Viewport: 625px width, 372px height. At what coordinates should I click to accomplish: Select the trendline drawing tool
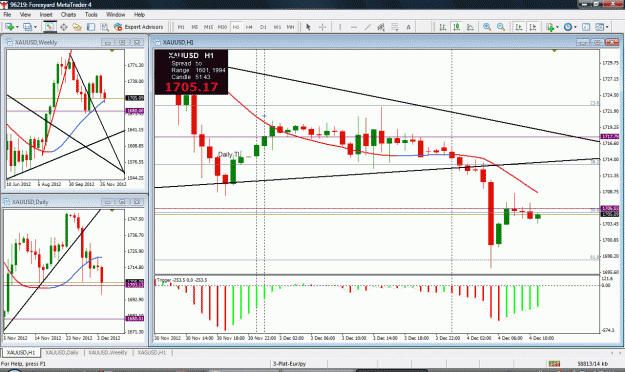tap(367, 27)
